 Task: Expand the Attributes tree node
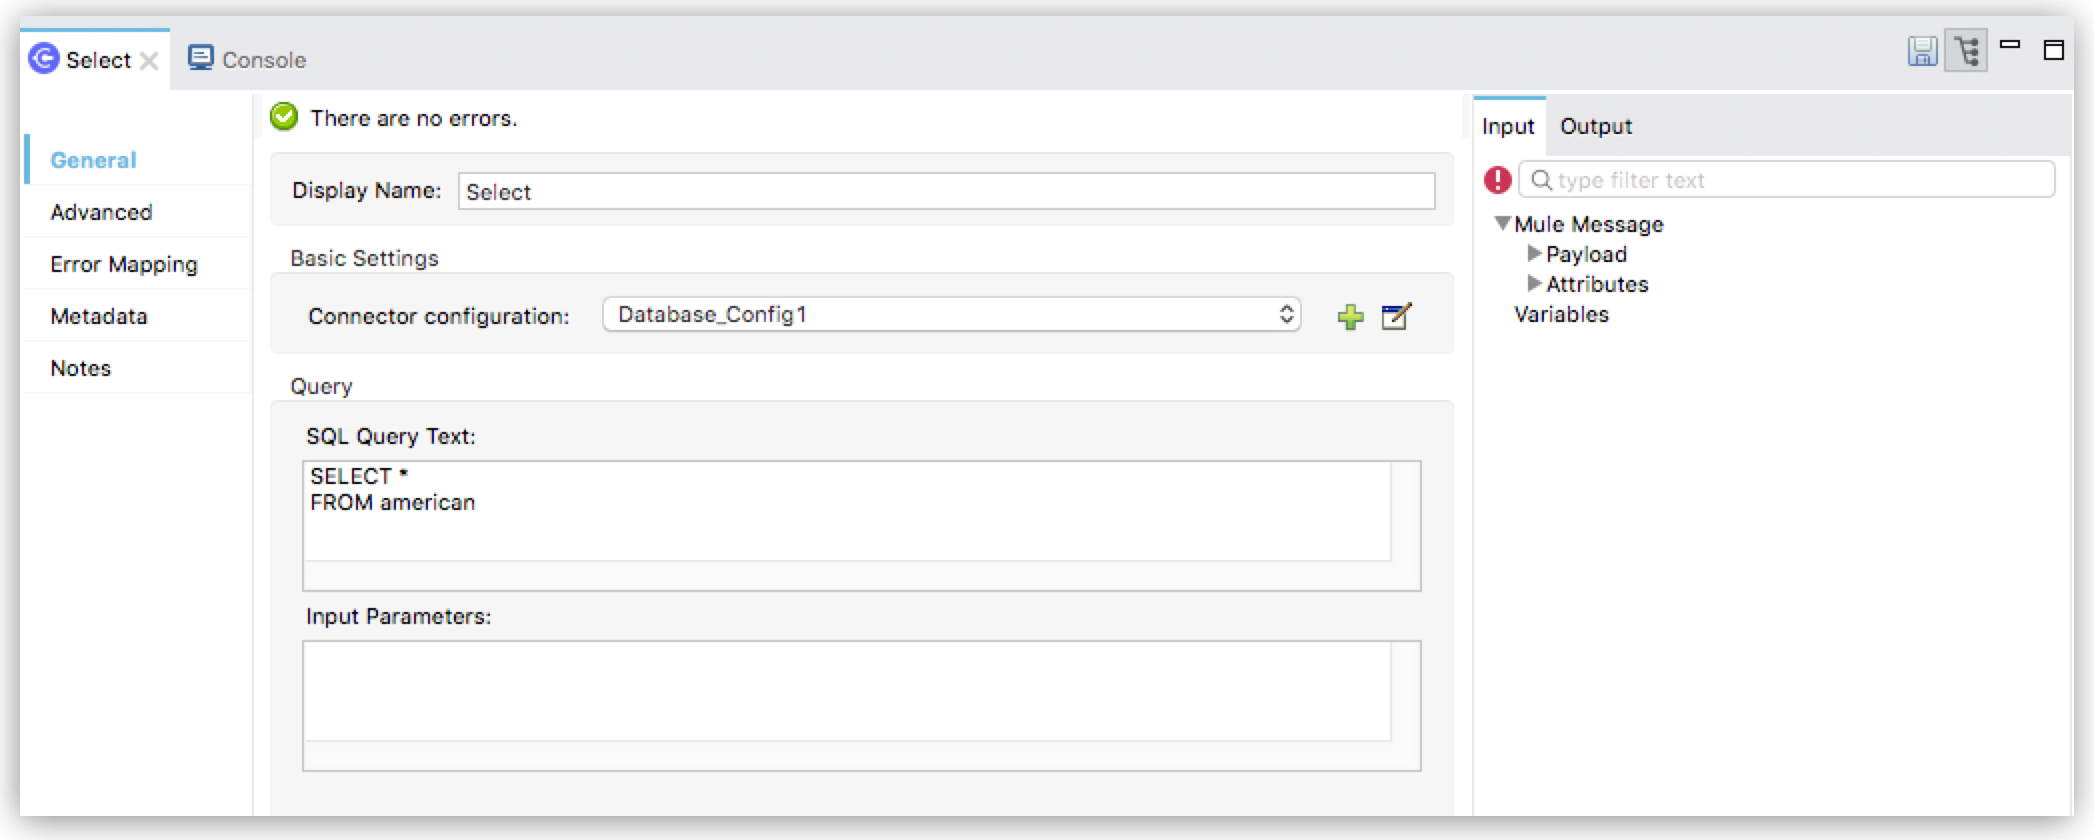(1533, 284)
